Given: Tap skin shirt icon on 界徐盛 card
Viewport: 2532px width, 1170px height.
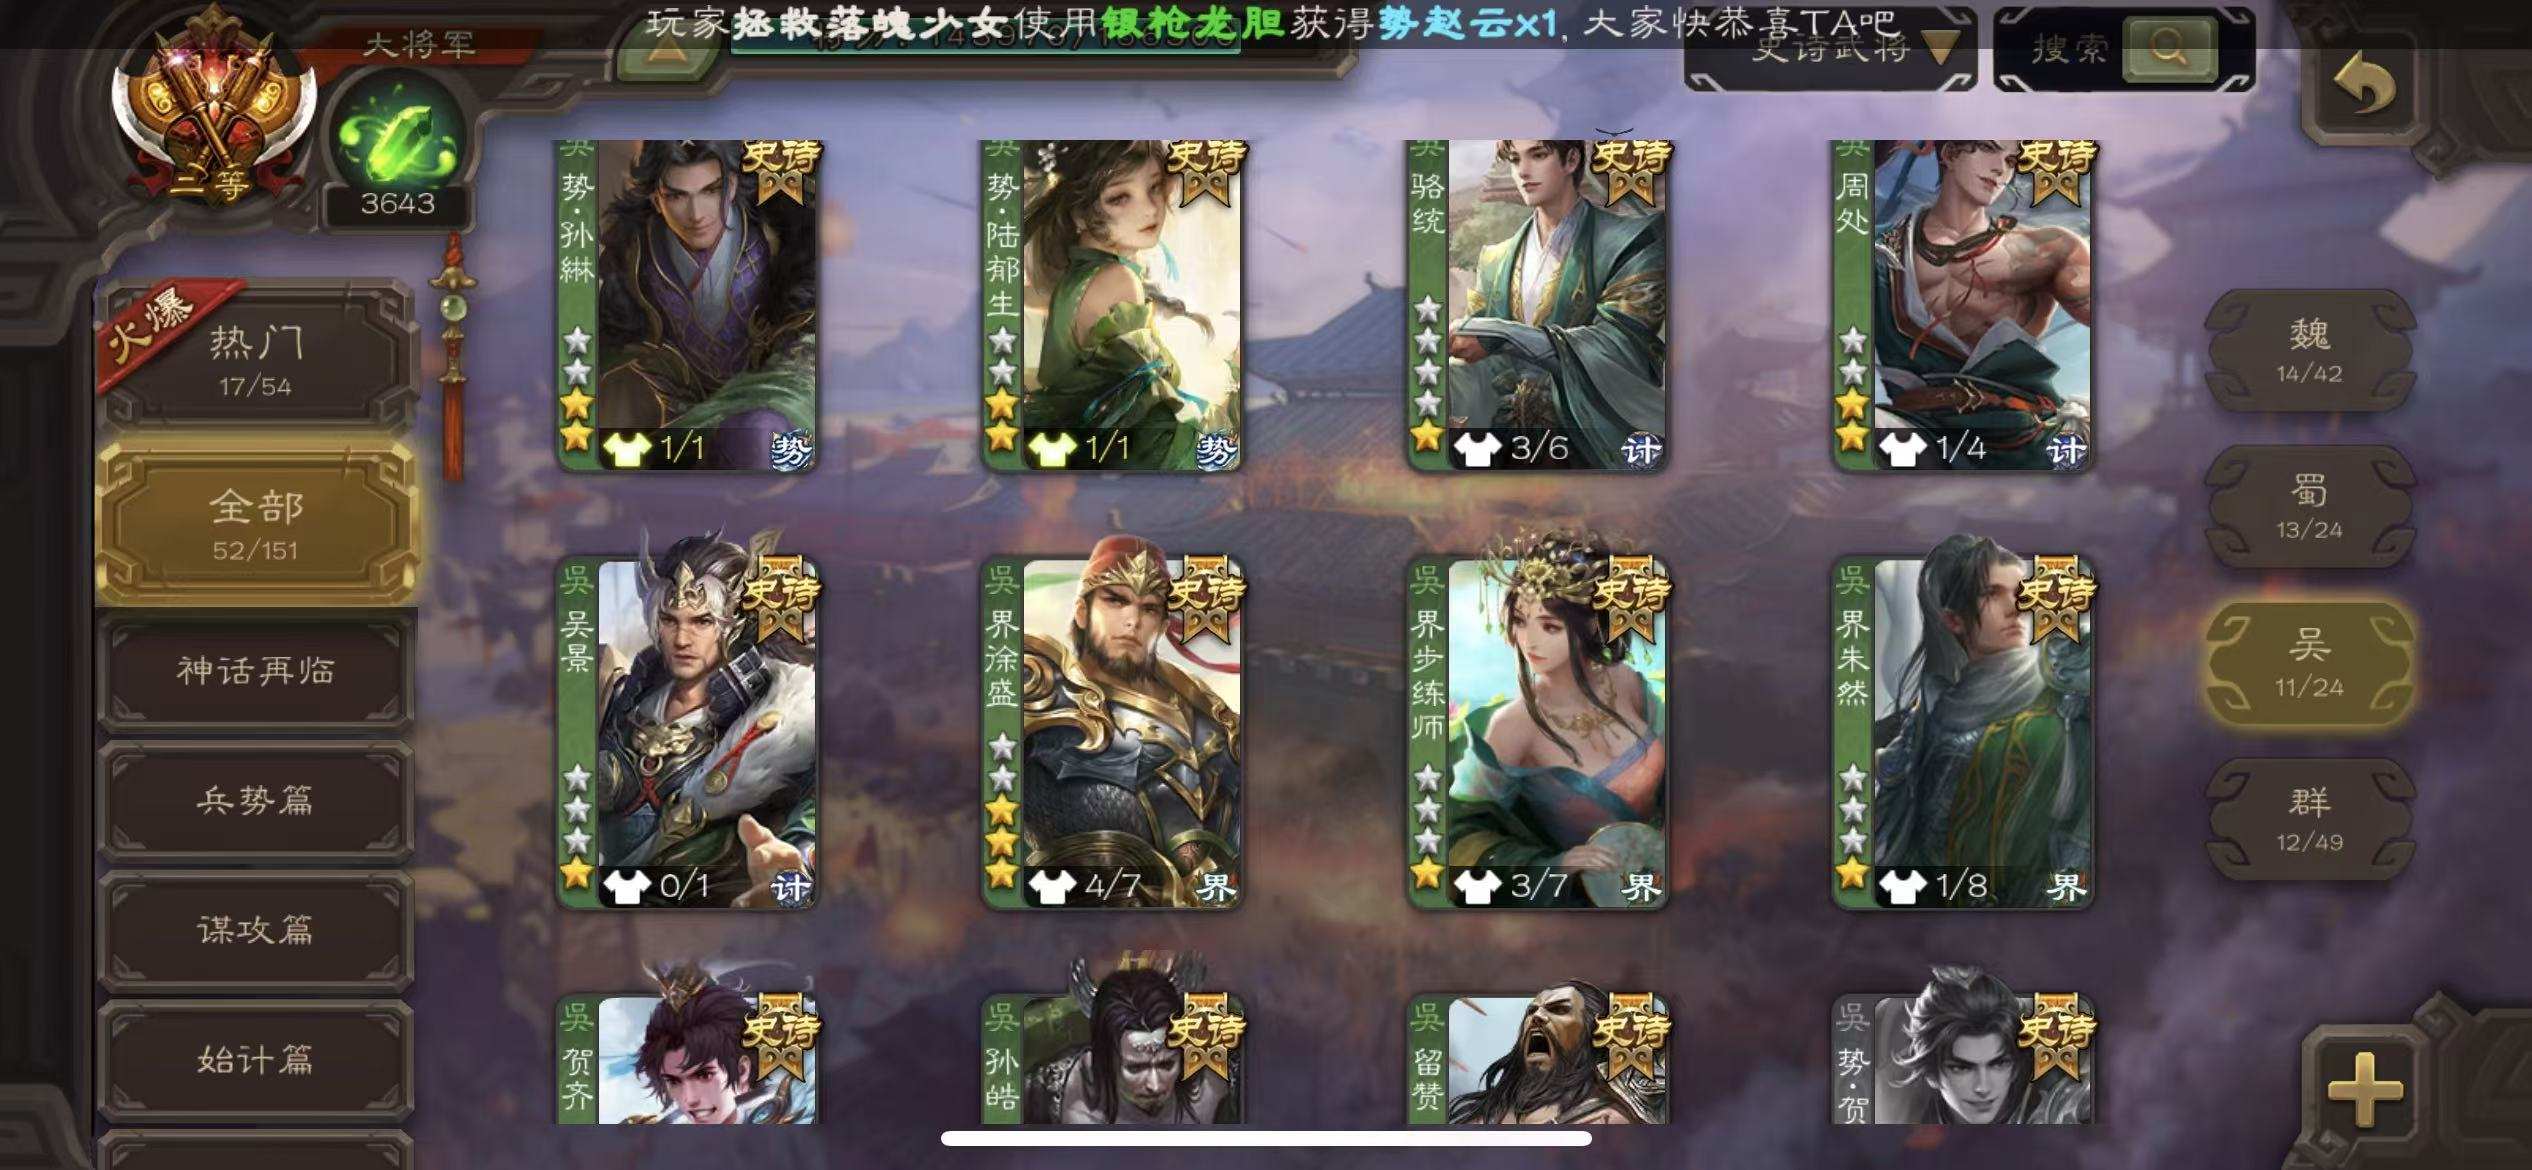Looking at the screenshot, I should [x=1052, y=886].
